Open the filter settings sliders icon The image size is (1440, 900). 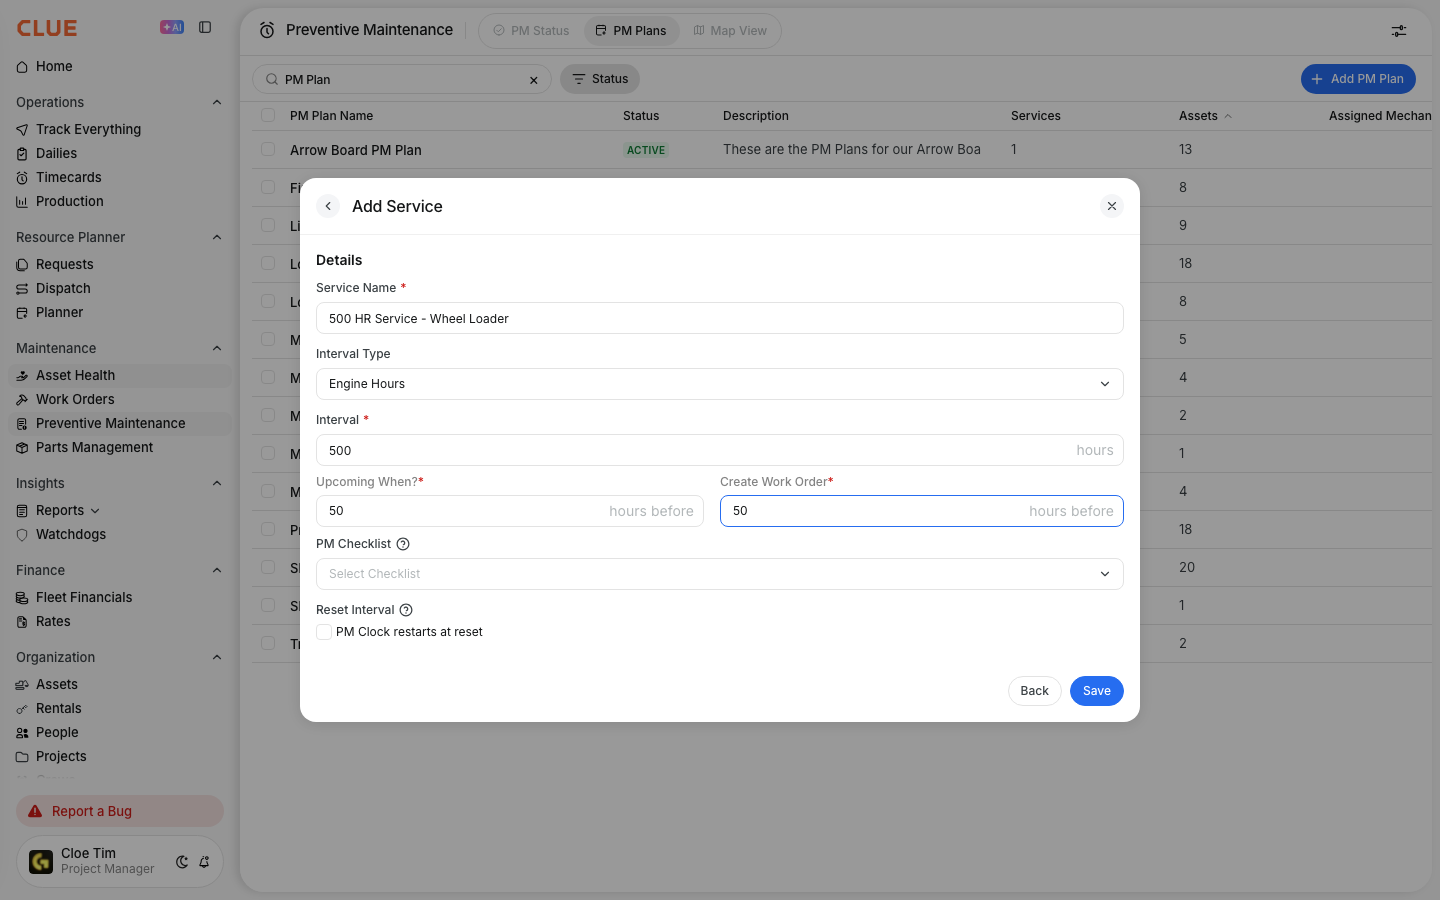tap(1399, 31)
